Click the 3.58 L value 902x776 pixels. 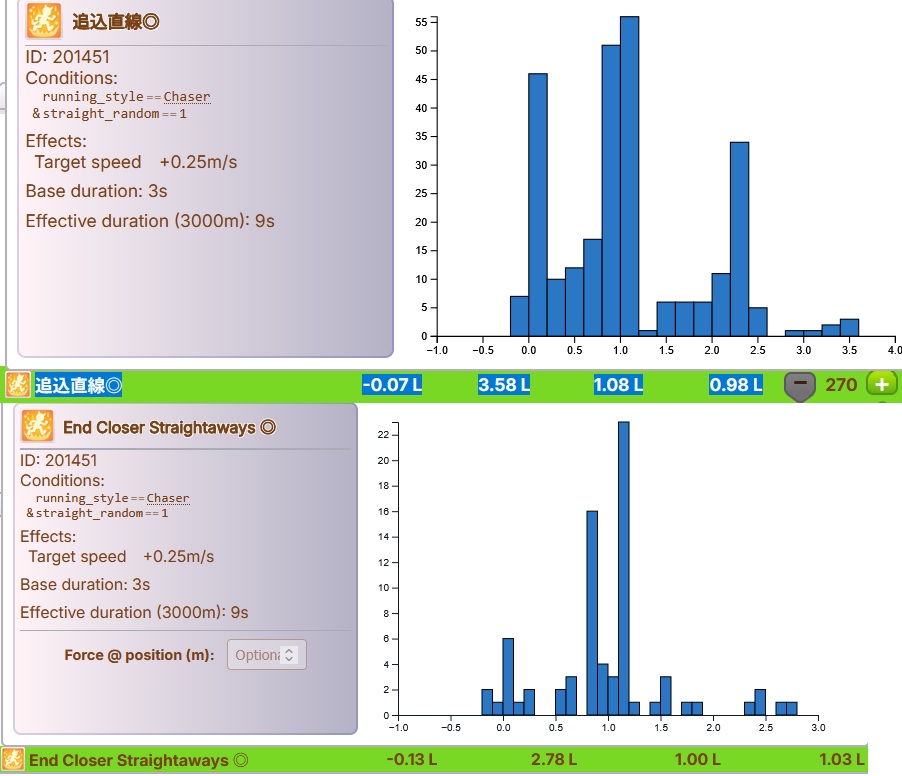coord(504,384)
